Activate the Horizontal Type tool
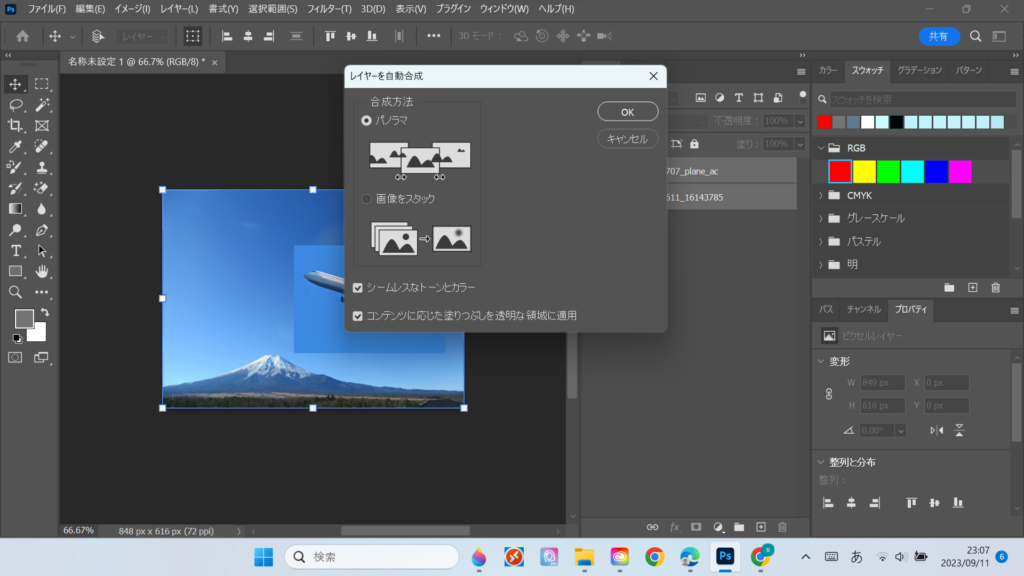This screenshot has width=1024, height=576. [15, 251]
